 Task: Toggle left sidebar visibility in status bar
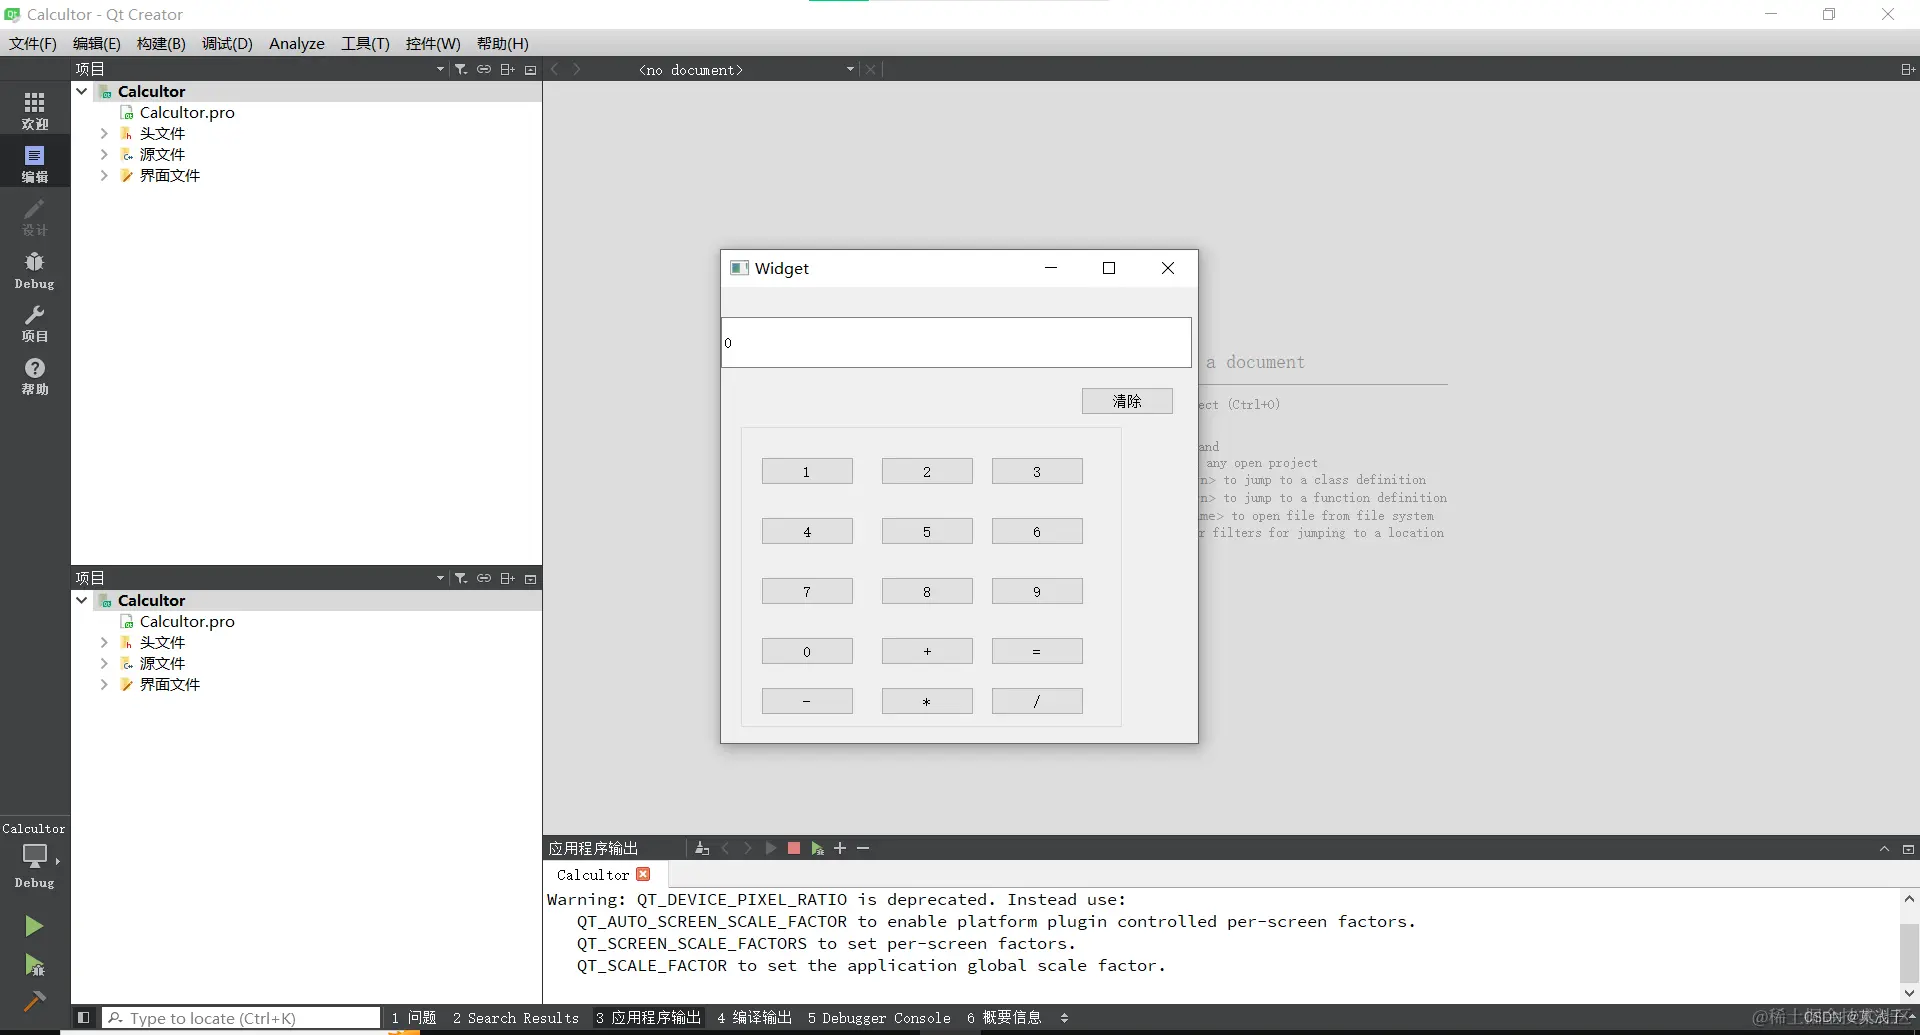point(84,1017)
